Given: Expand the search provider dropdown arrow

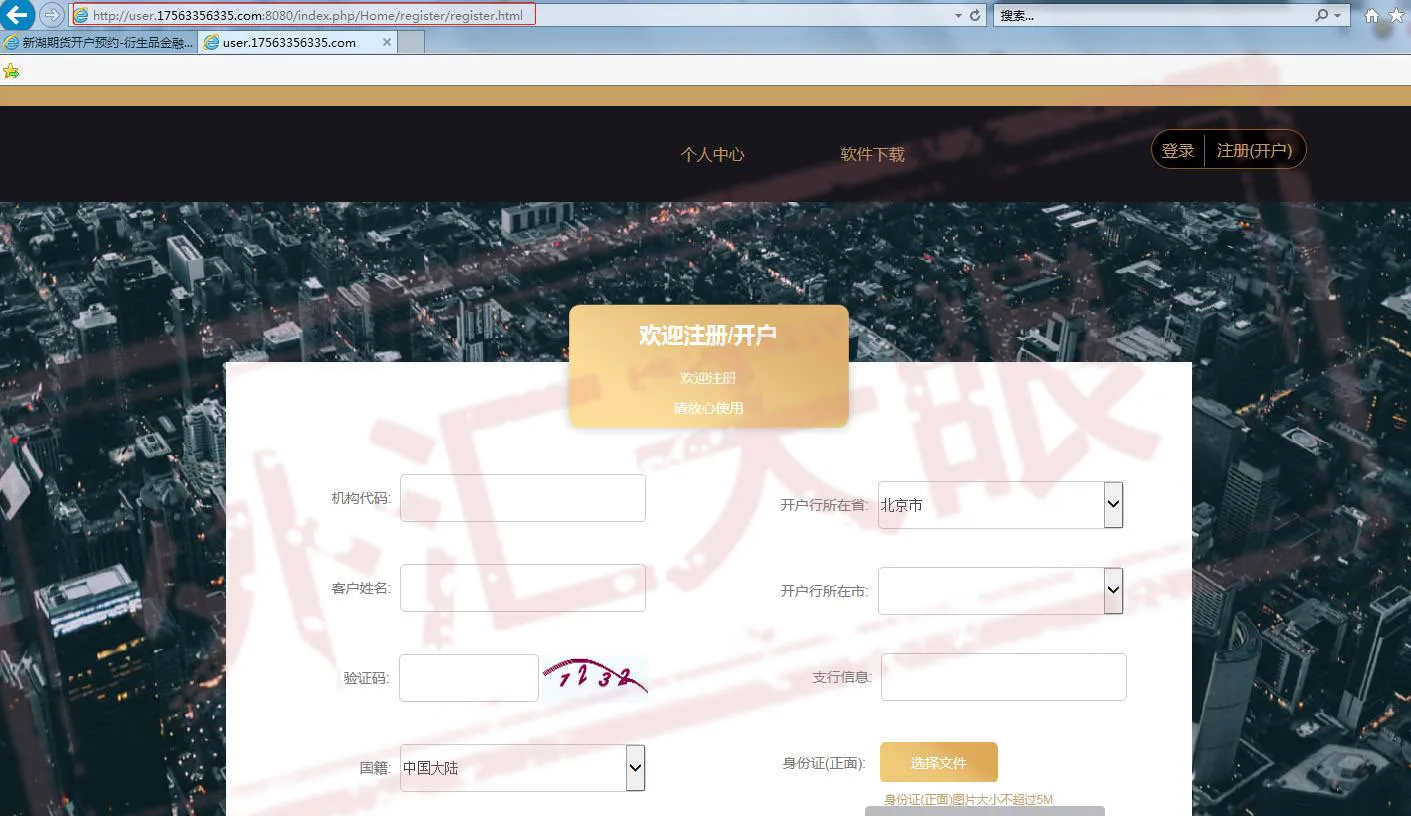Looking at the screenshot, I should (x=1338, y=15).
